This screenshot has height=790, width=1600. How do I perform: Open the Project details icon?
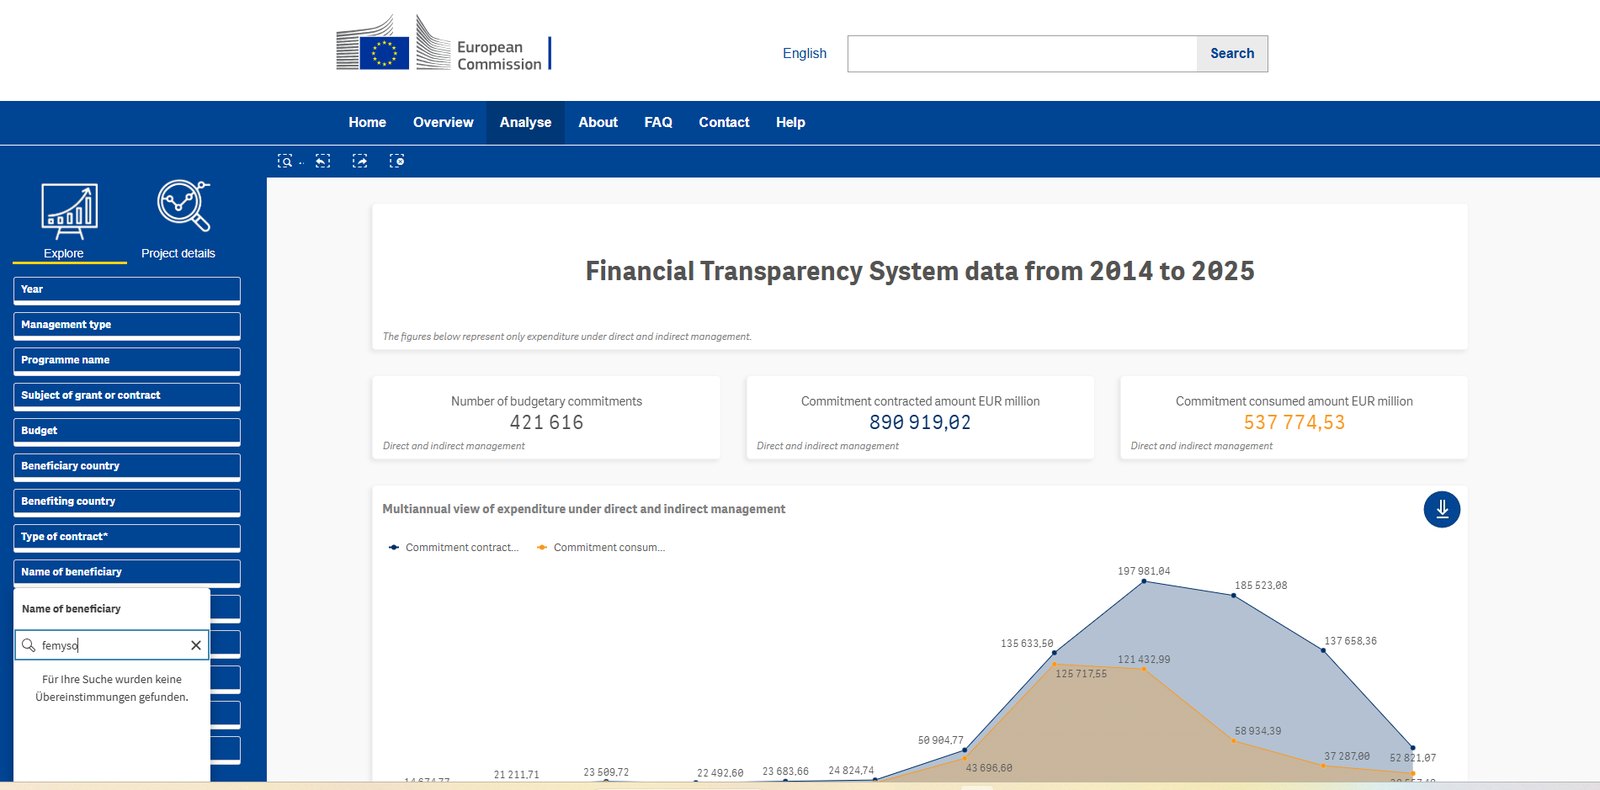(183, 206)
